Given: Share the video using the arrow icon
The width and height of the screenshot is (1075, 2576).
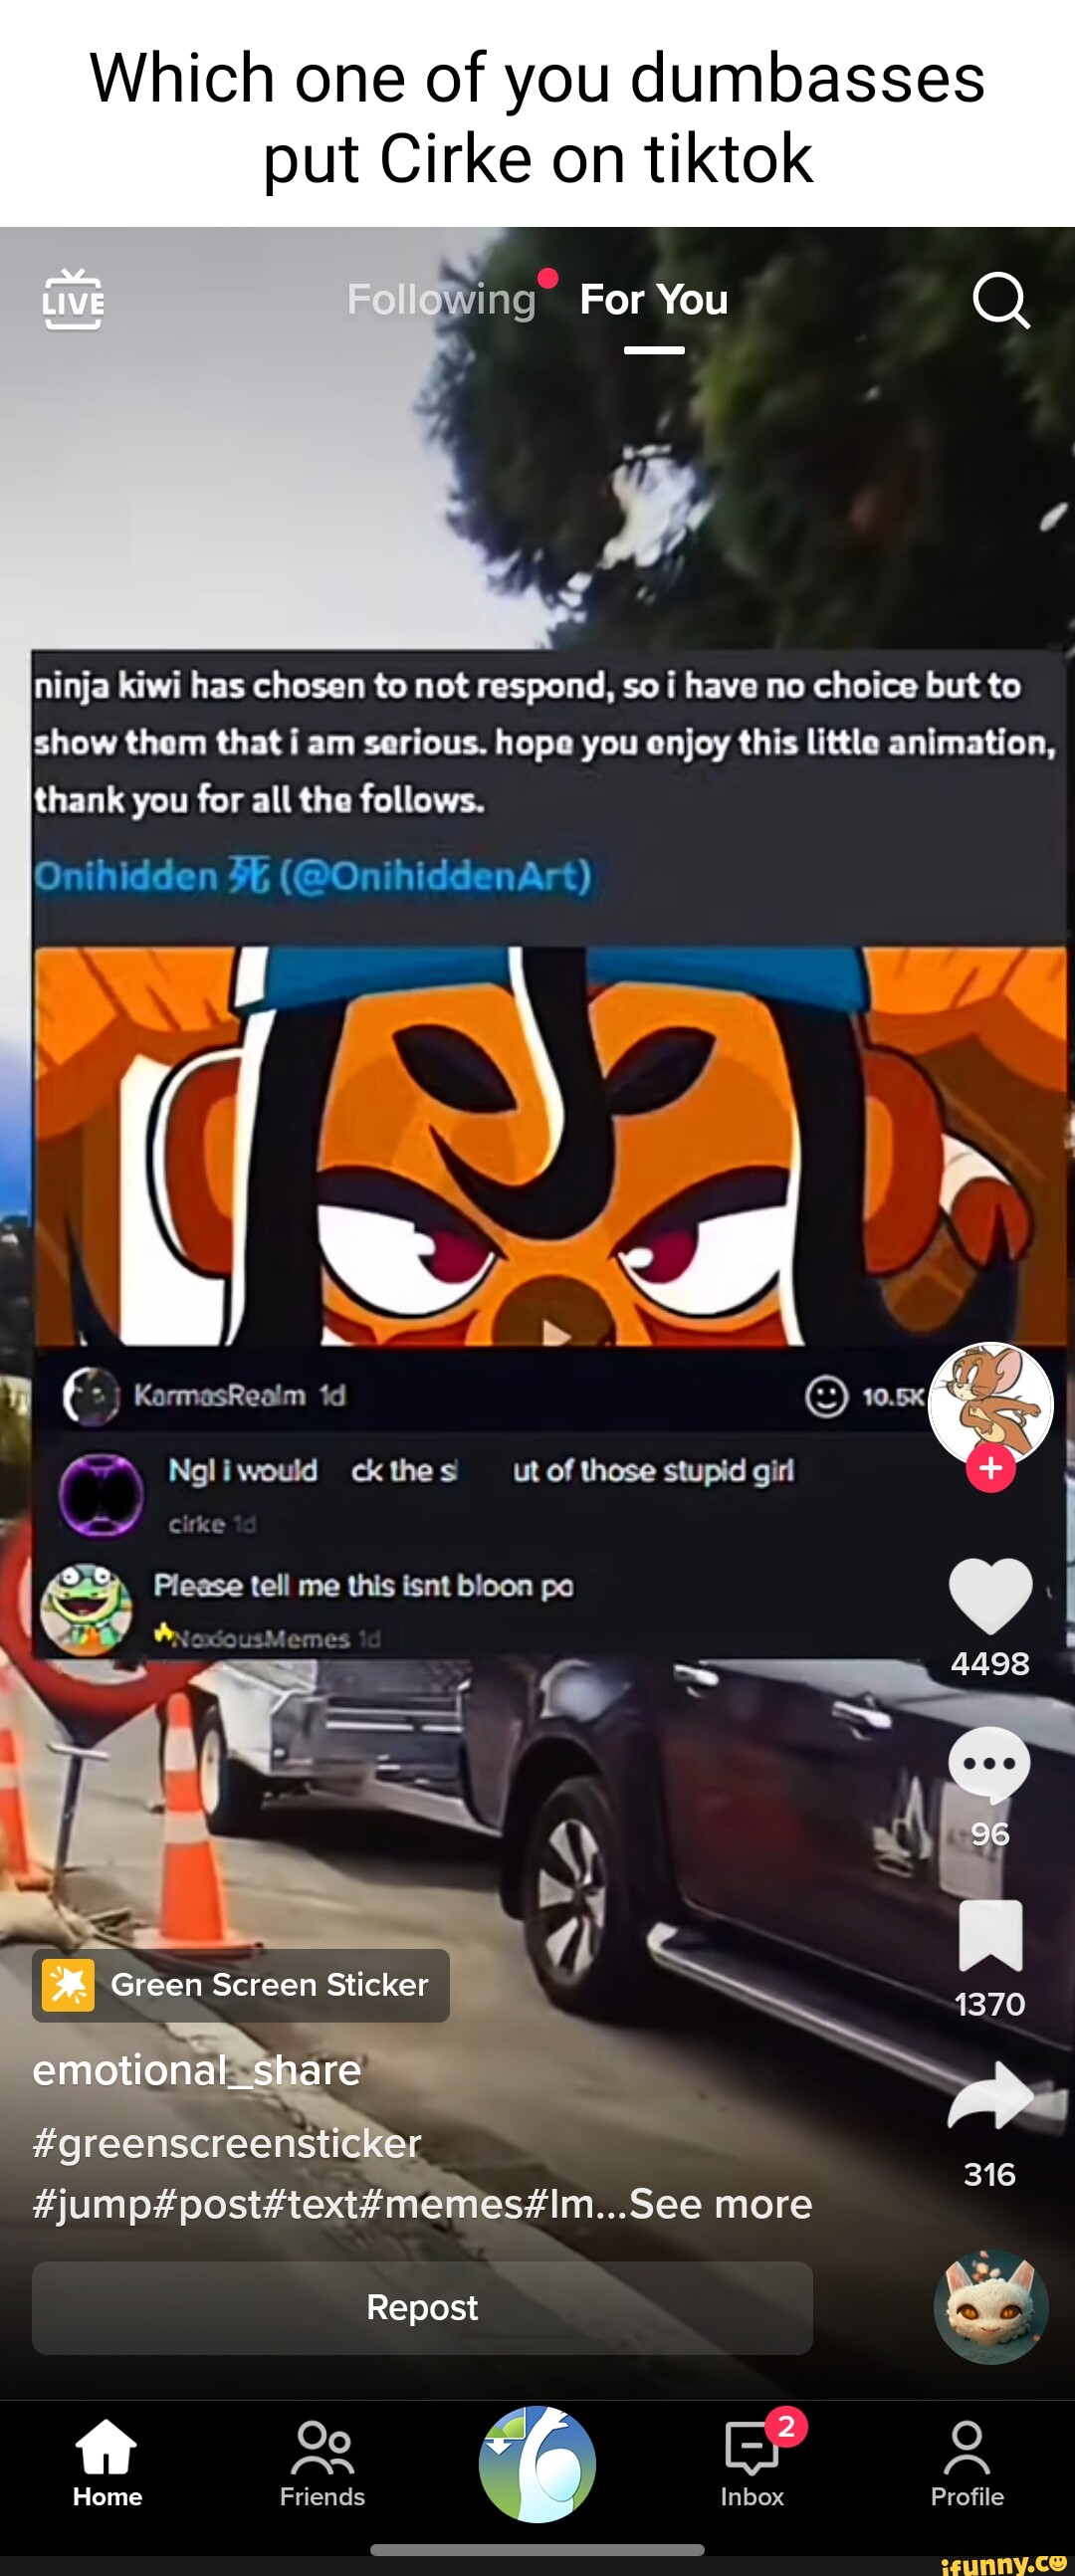Looking at the screenshot, I should point(990,2095).
